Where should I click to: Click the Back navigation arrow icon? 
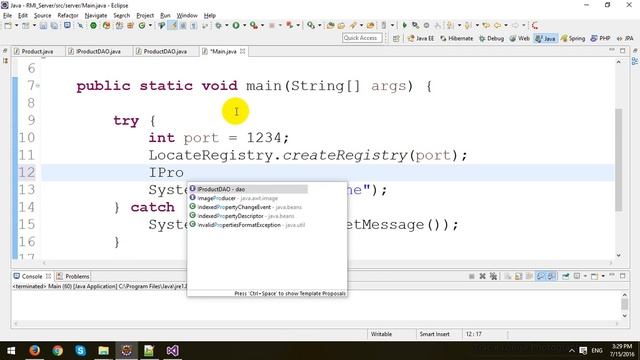pyautogui.click(x=498, y=25)
